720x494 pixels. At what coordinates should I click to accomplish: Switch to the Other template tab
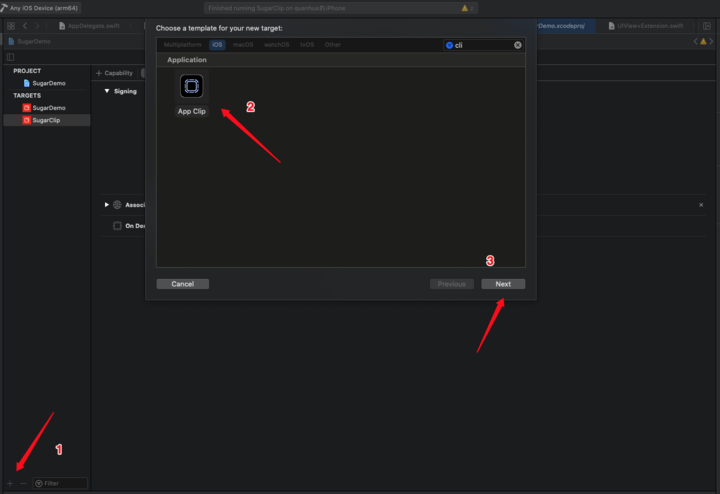click(332, 45)
